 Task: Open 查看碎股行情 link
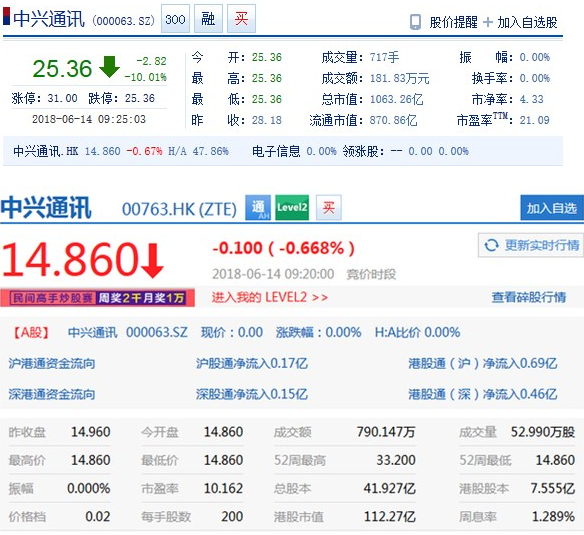point(529,297)
